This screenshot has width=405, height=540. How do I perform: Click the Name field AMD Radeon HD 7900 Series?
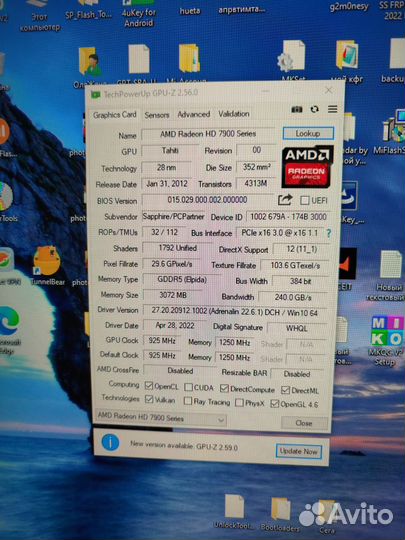pos(208,134)
